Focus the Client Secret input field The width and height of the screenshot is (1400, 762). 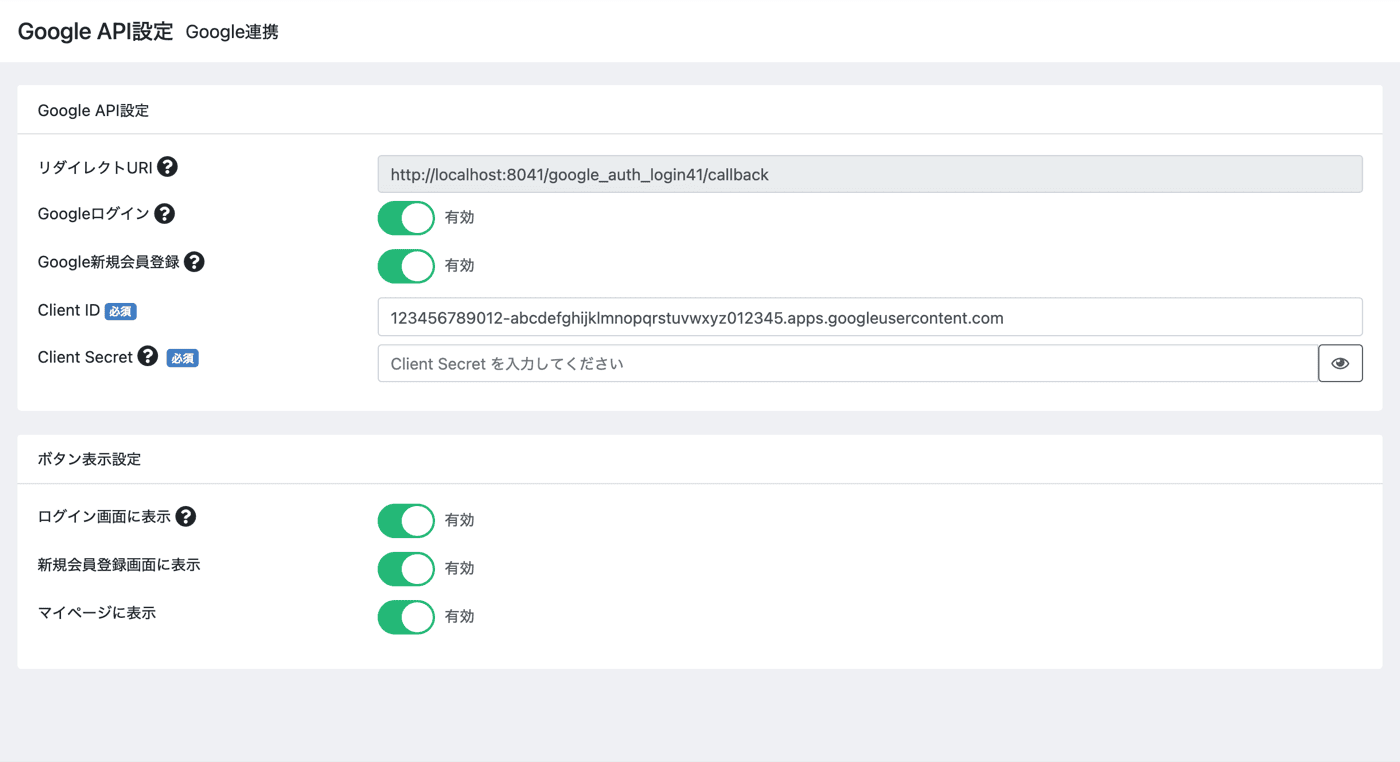click(x=848, y=364)
